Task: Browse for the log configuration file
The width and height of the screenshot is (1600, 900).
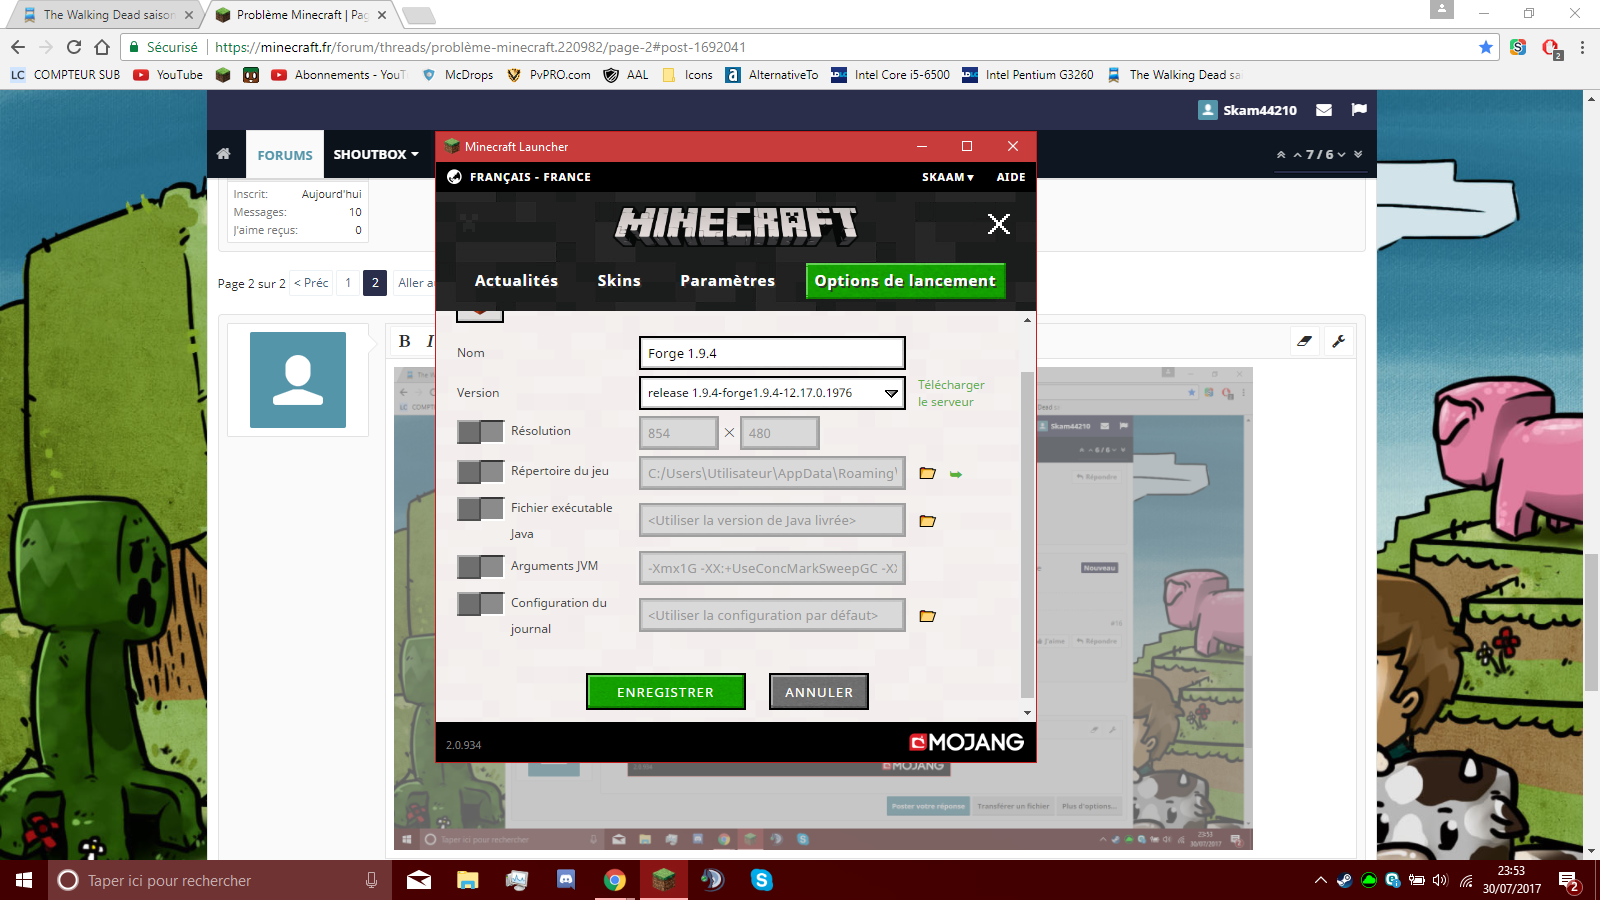Action: 928,616
